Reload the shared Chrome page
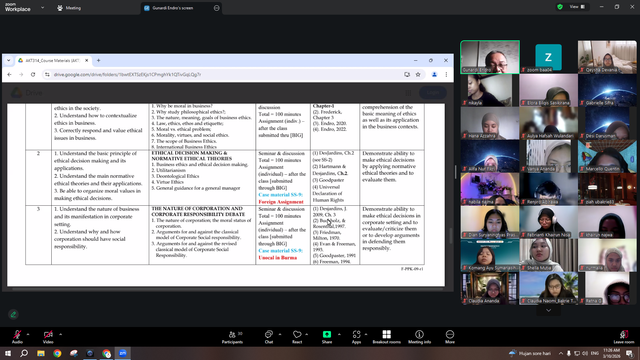 (33, 75)
